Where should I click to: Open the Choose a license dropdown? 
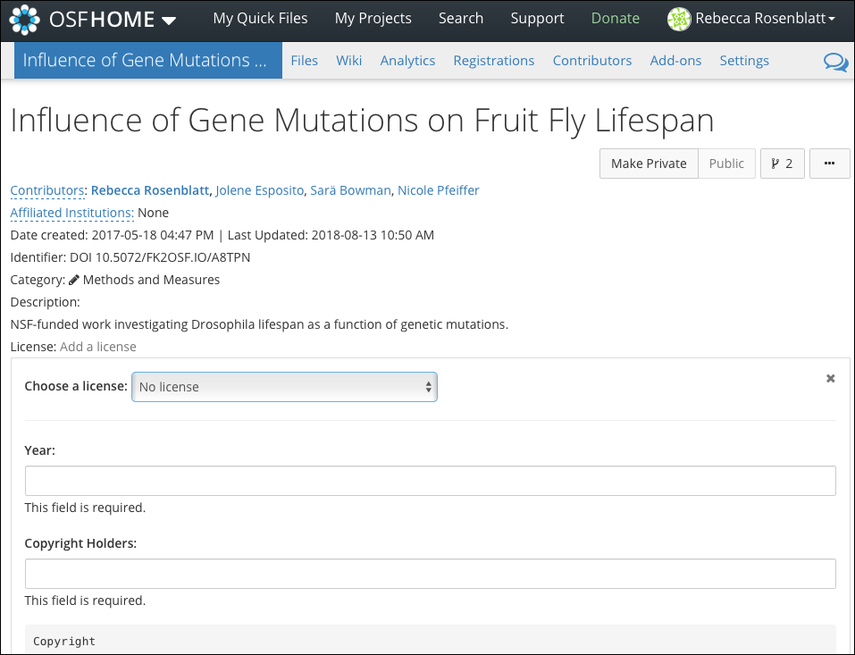coord(284,387)
